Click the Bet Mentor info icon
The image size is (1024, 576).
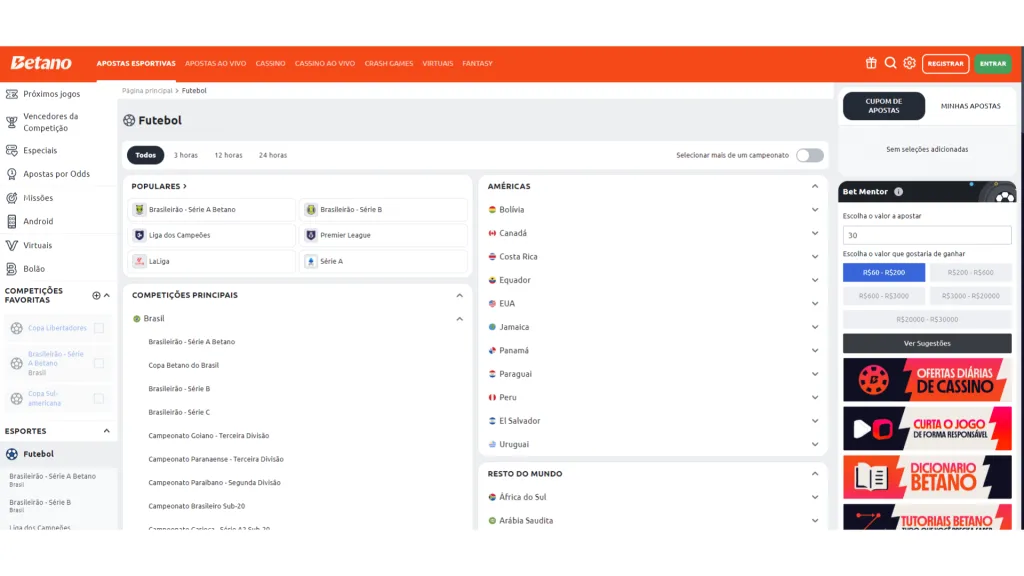pos(898,192)
